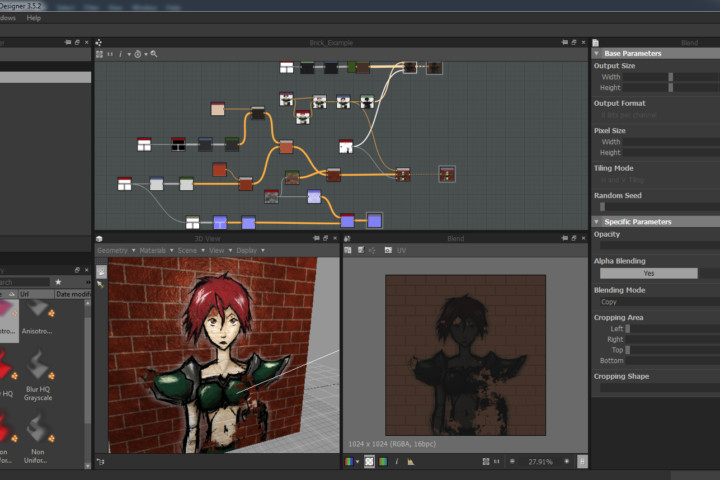
Task: Click the fit-to-view icon in 2D view footer
Action: point(486,462)
